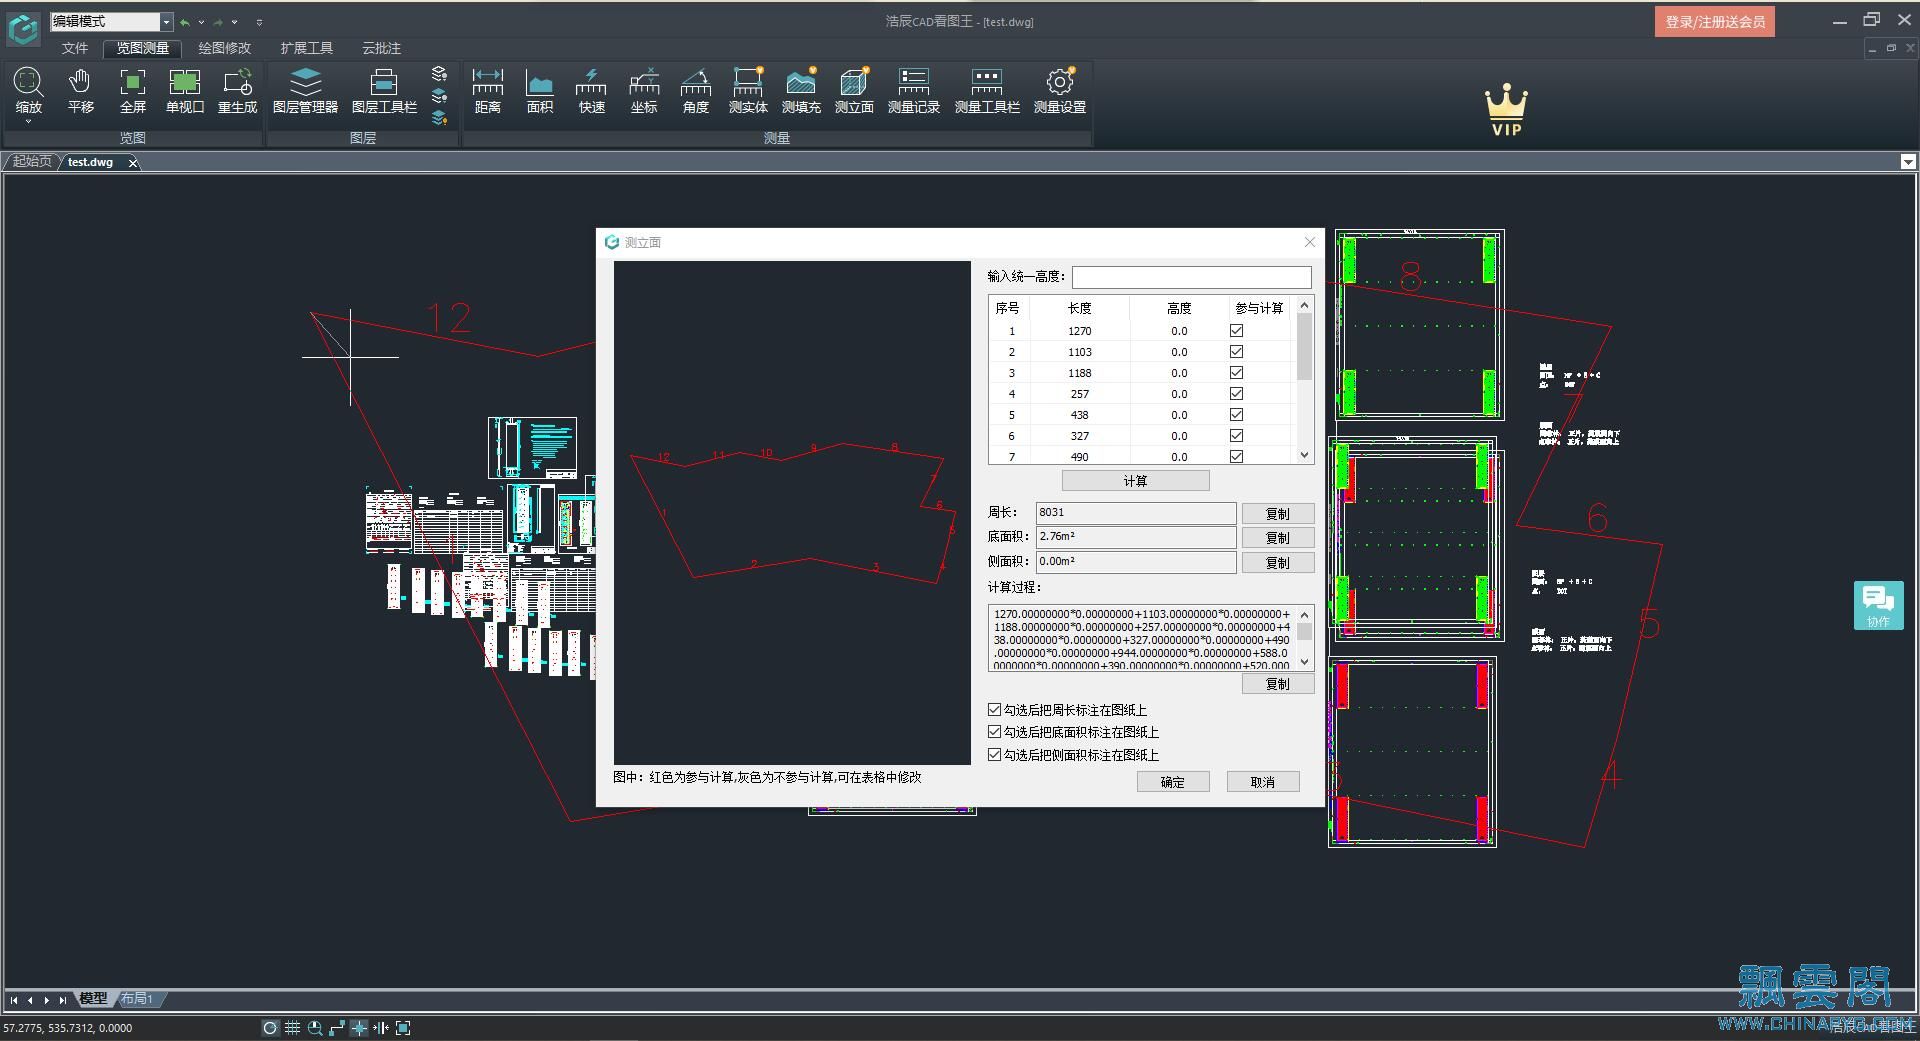
Task: Expand the 缩放 tool dropdown arrow
Action: (28, 122)
